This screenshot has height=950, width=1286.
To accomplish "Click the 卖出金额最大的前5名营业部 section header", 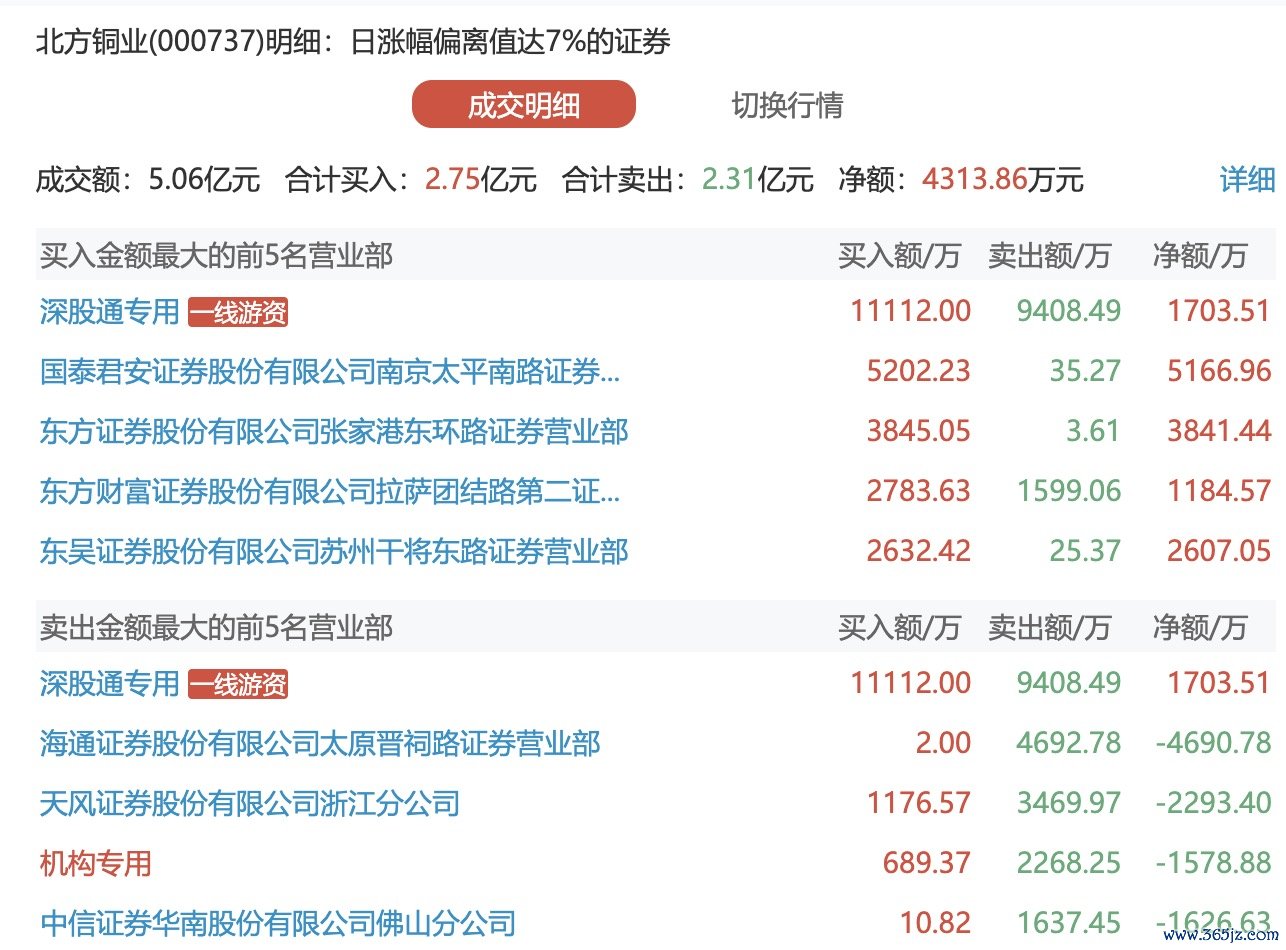I will pyautogui.click(x=216, y=628).
